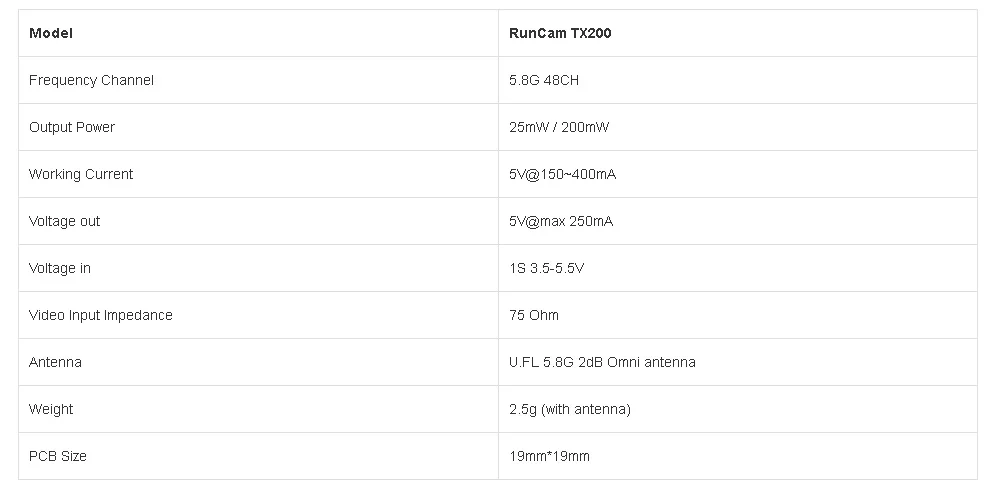Click the 75 Ohm value
991x484 pixels.
[534, 315]
